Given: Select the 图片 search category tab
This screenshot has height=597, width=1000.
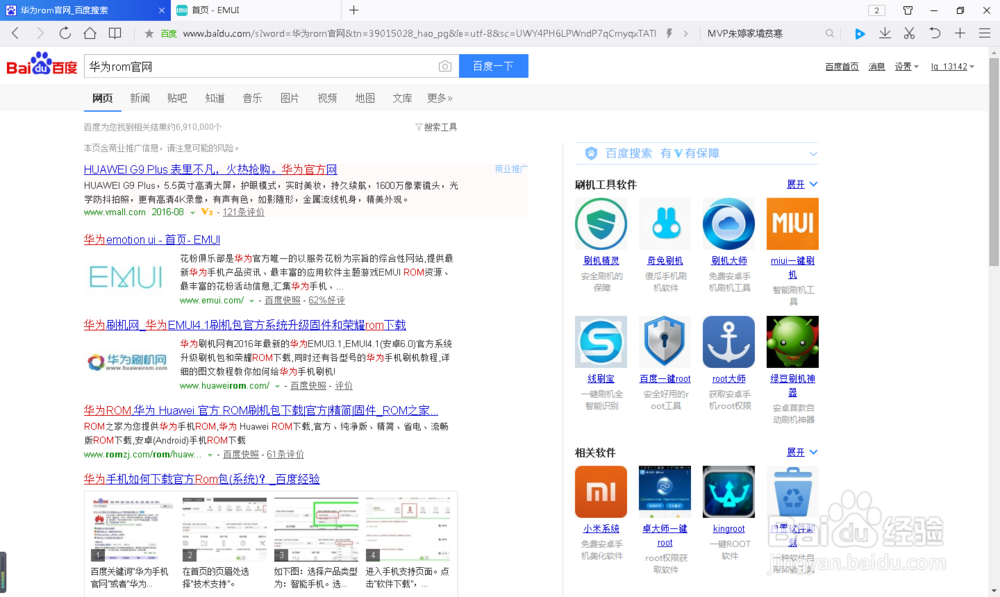Looking at the screenshot, I should click(290, 97).
